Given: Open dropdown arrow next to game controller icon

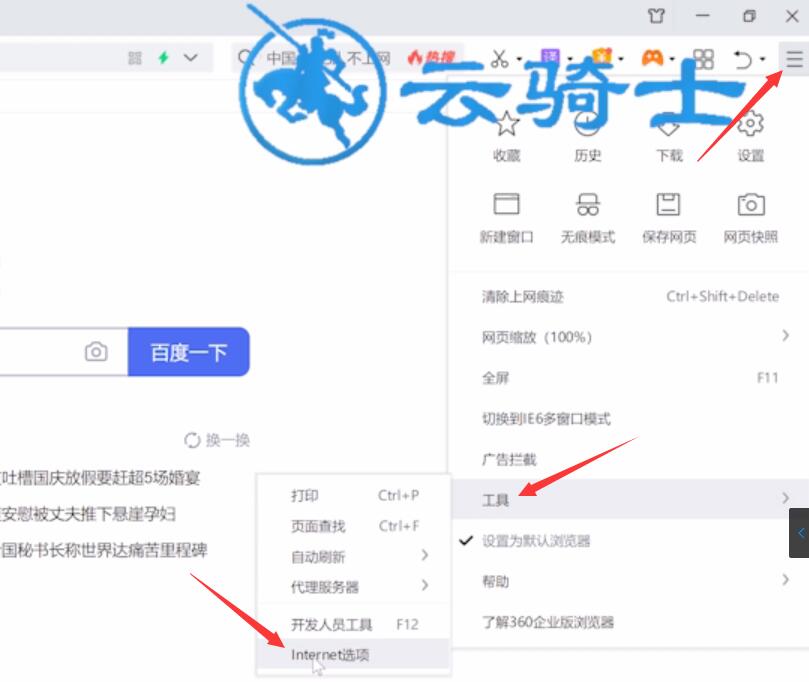Looking at the screenshot, I should pos(672,59).
